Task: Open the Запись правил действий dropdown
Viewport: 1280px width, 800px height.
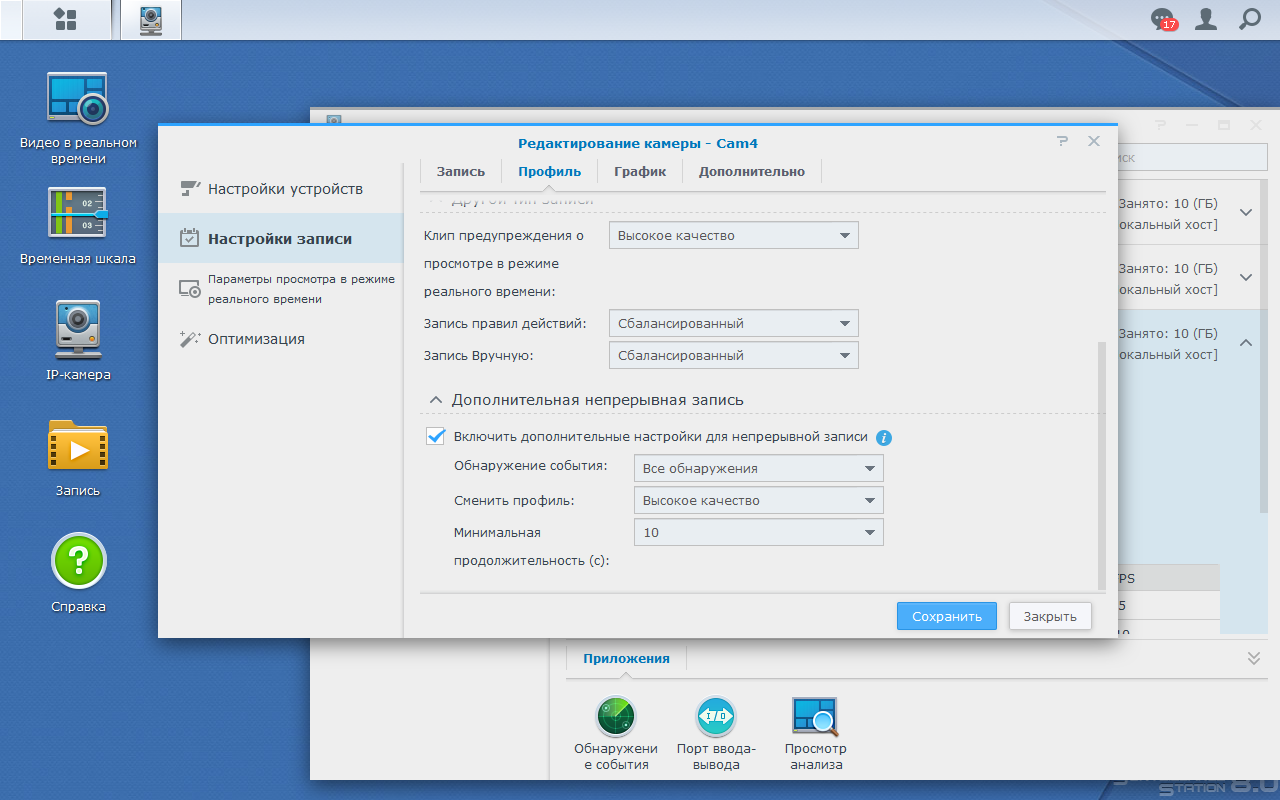Action: coord(734,324)
